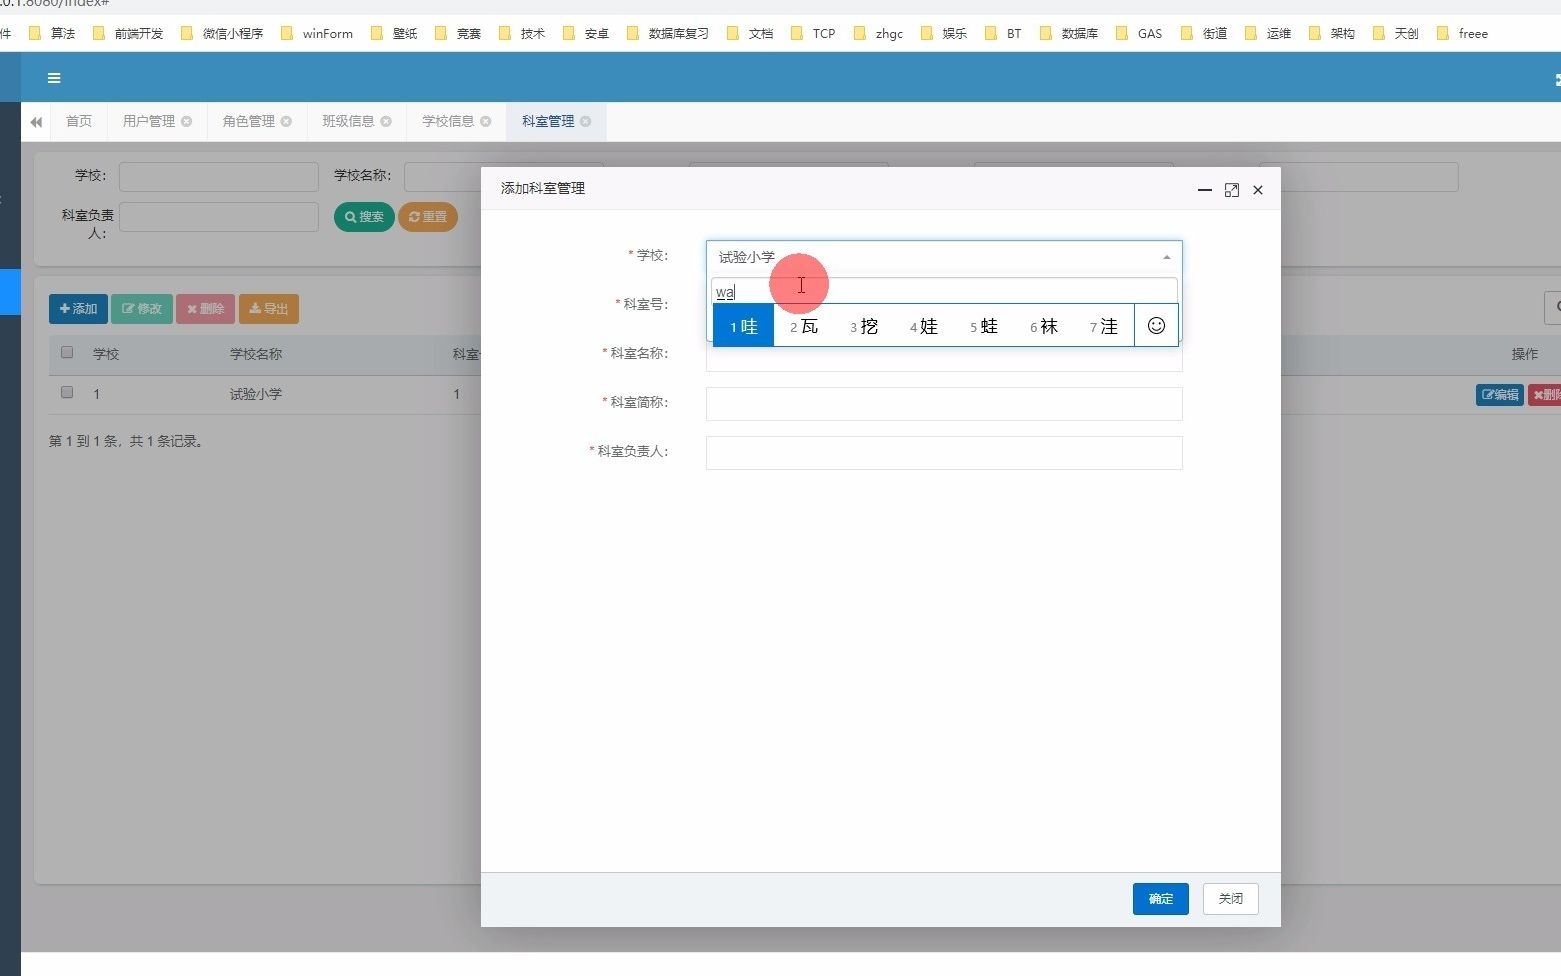Toggle the hamburger sidebar menu icon

pos(54,78)
